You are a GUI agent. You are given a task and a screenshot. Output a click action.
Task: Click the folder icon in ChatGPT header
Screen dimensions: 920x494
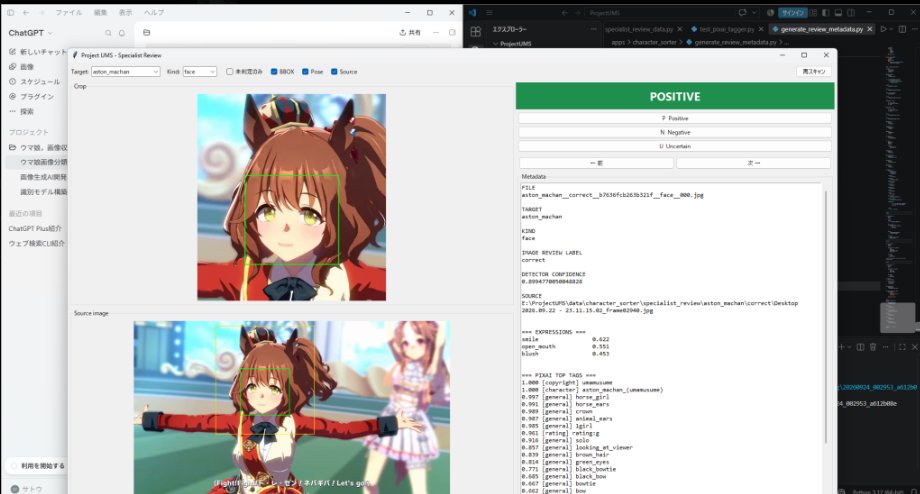147,32
